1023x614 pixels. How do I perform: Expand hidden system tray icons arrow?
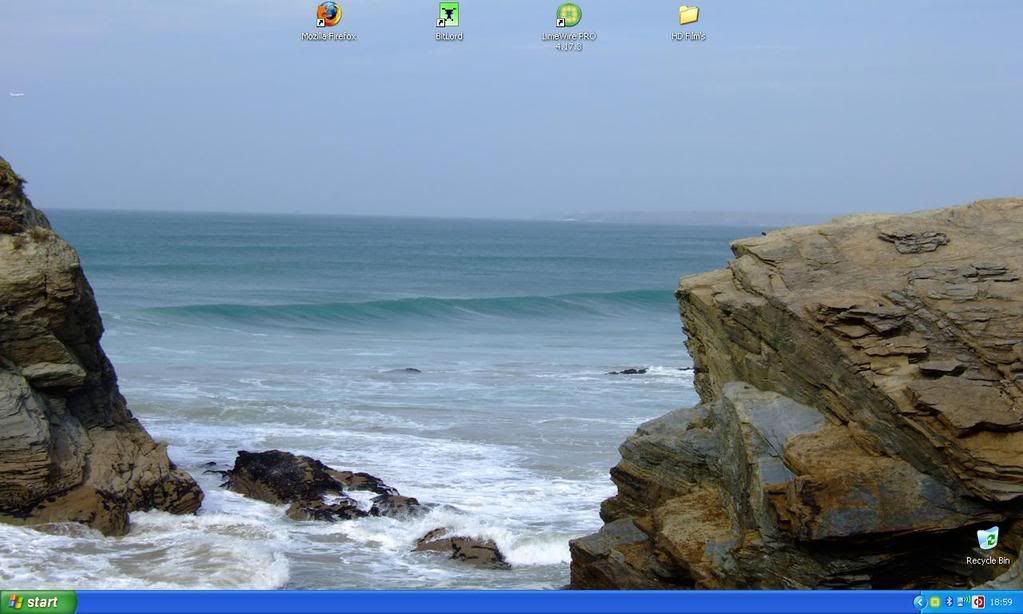919,602
